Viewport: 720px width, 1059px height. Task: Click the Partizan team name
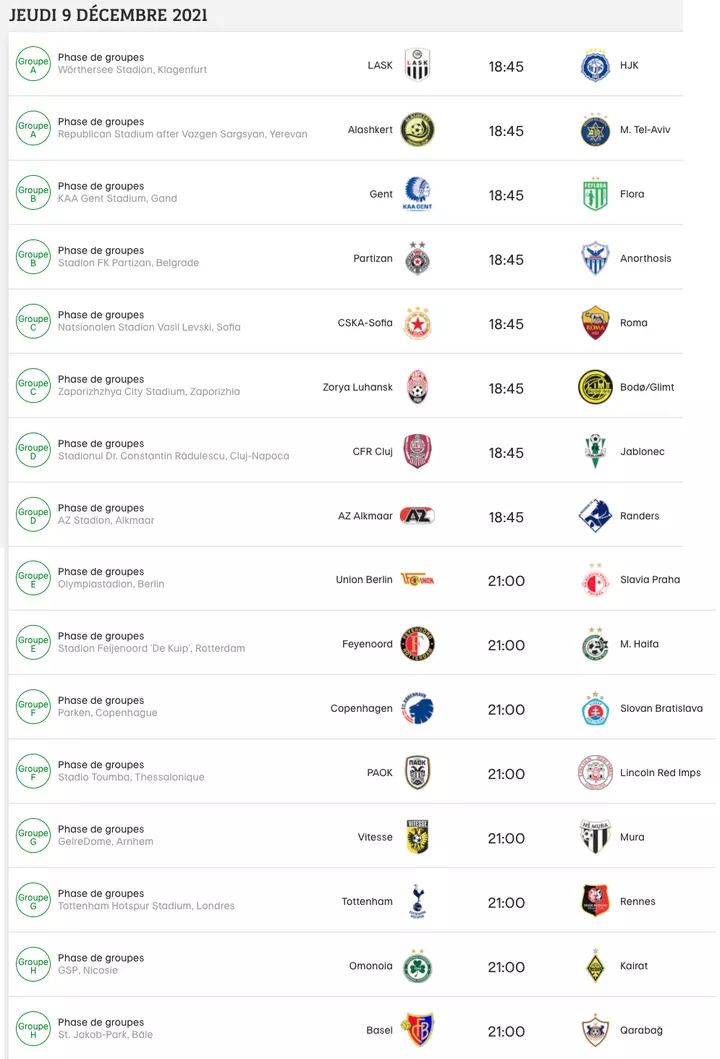[x=373, y=258]
